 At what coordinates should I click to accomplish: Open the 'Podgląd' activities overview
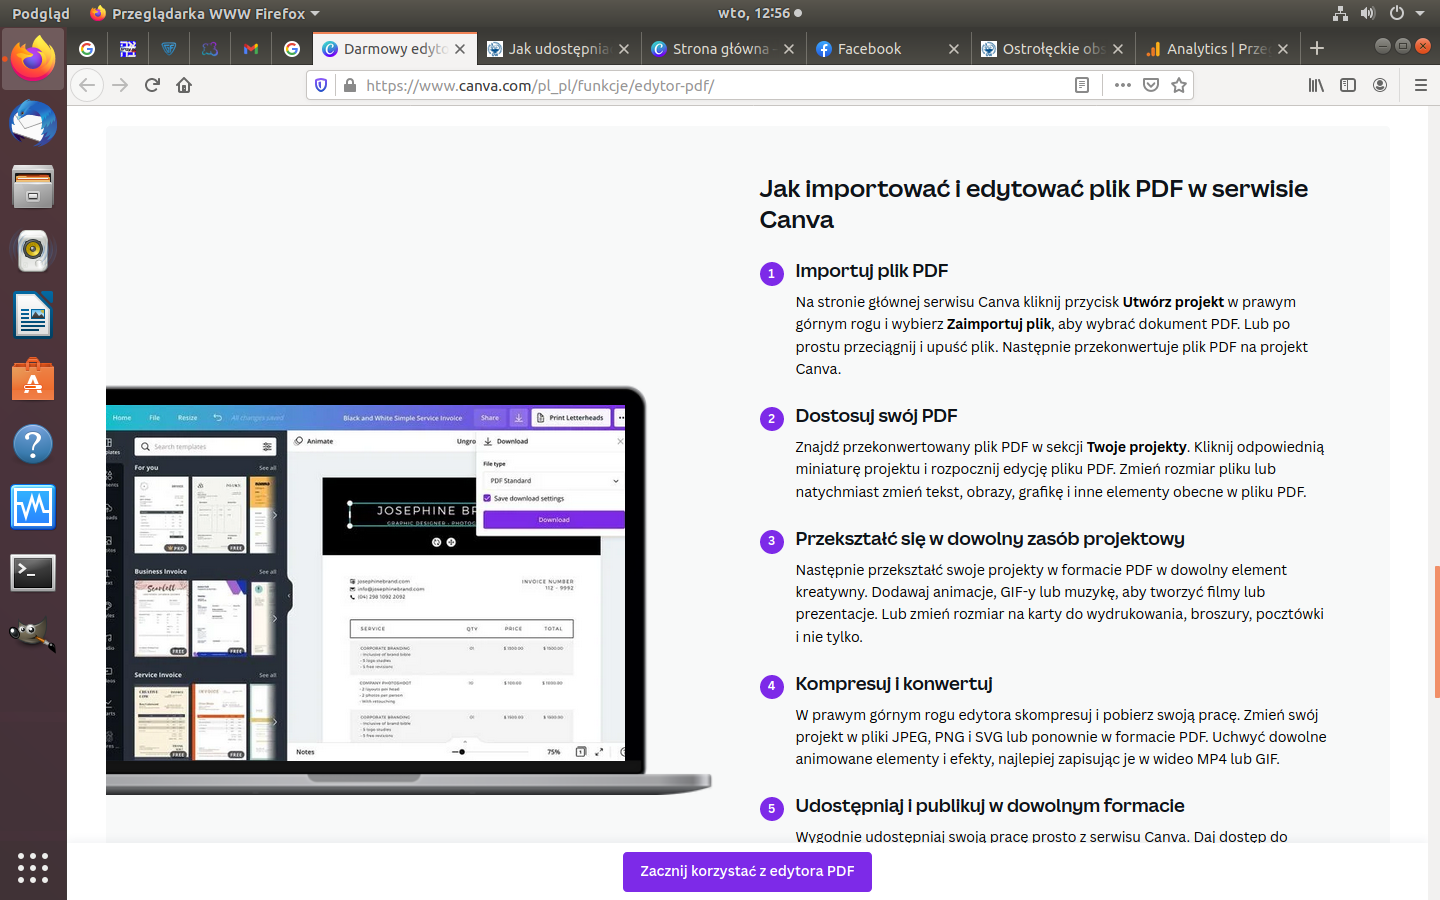pos(40,13)
